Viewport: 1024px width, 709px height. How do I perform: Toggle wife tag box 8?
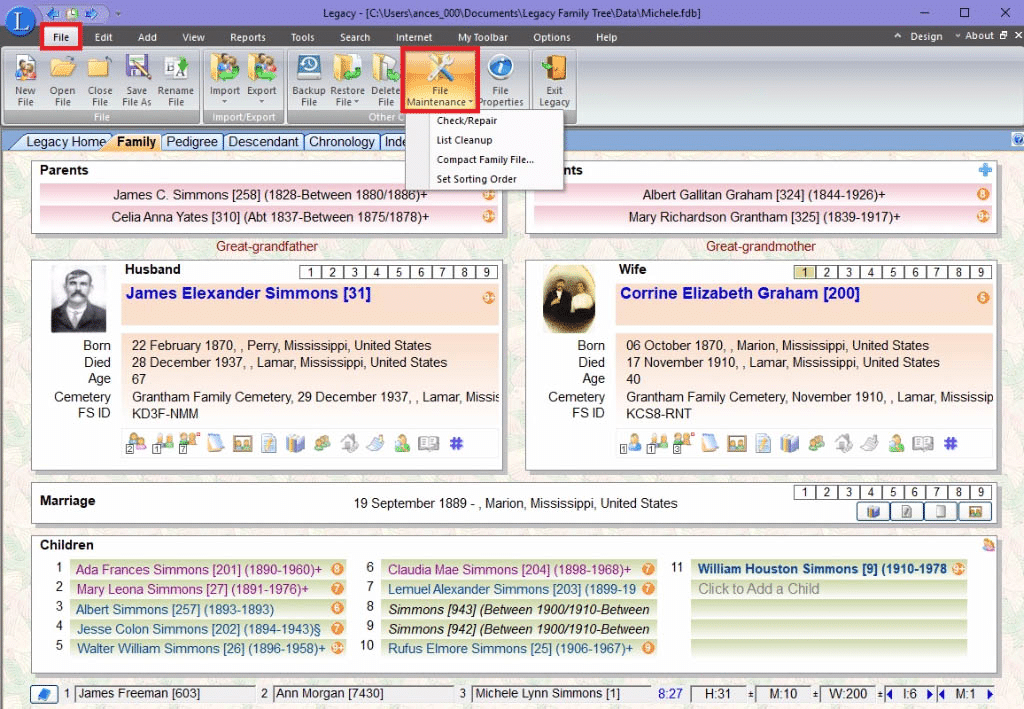coord(959,272)
